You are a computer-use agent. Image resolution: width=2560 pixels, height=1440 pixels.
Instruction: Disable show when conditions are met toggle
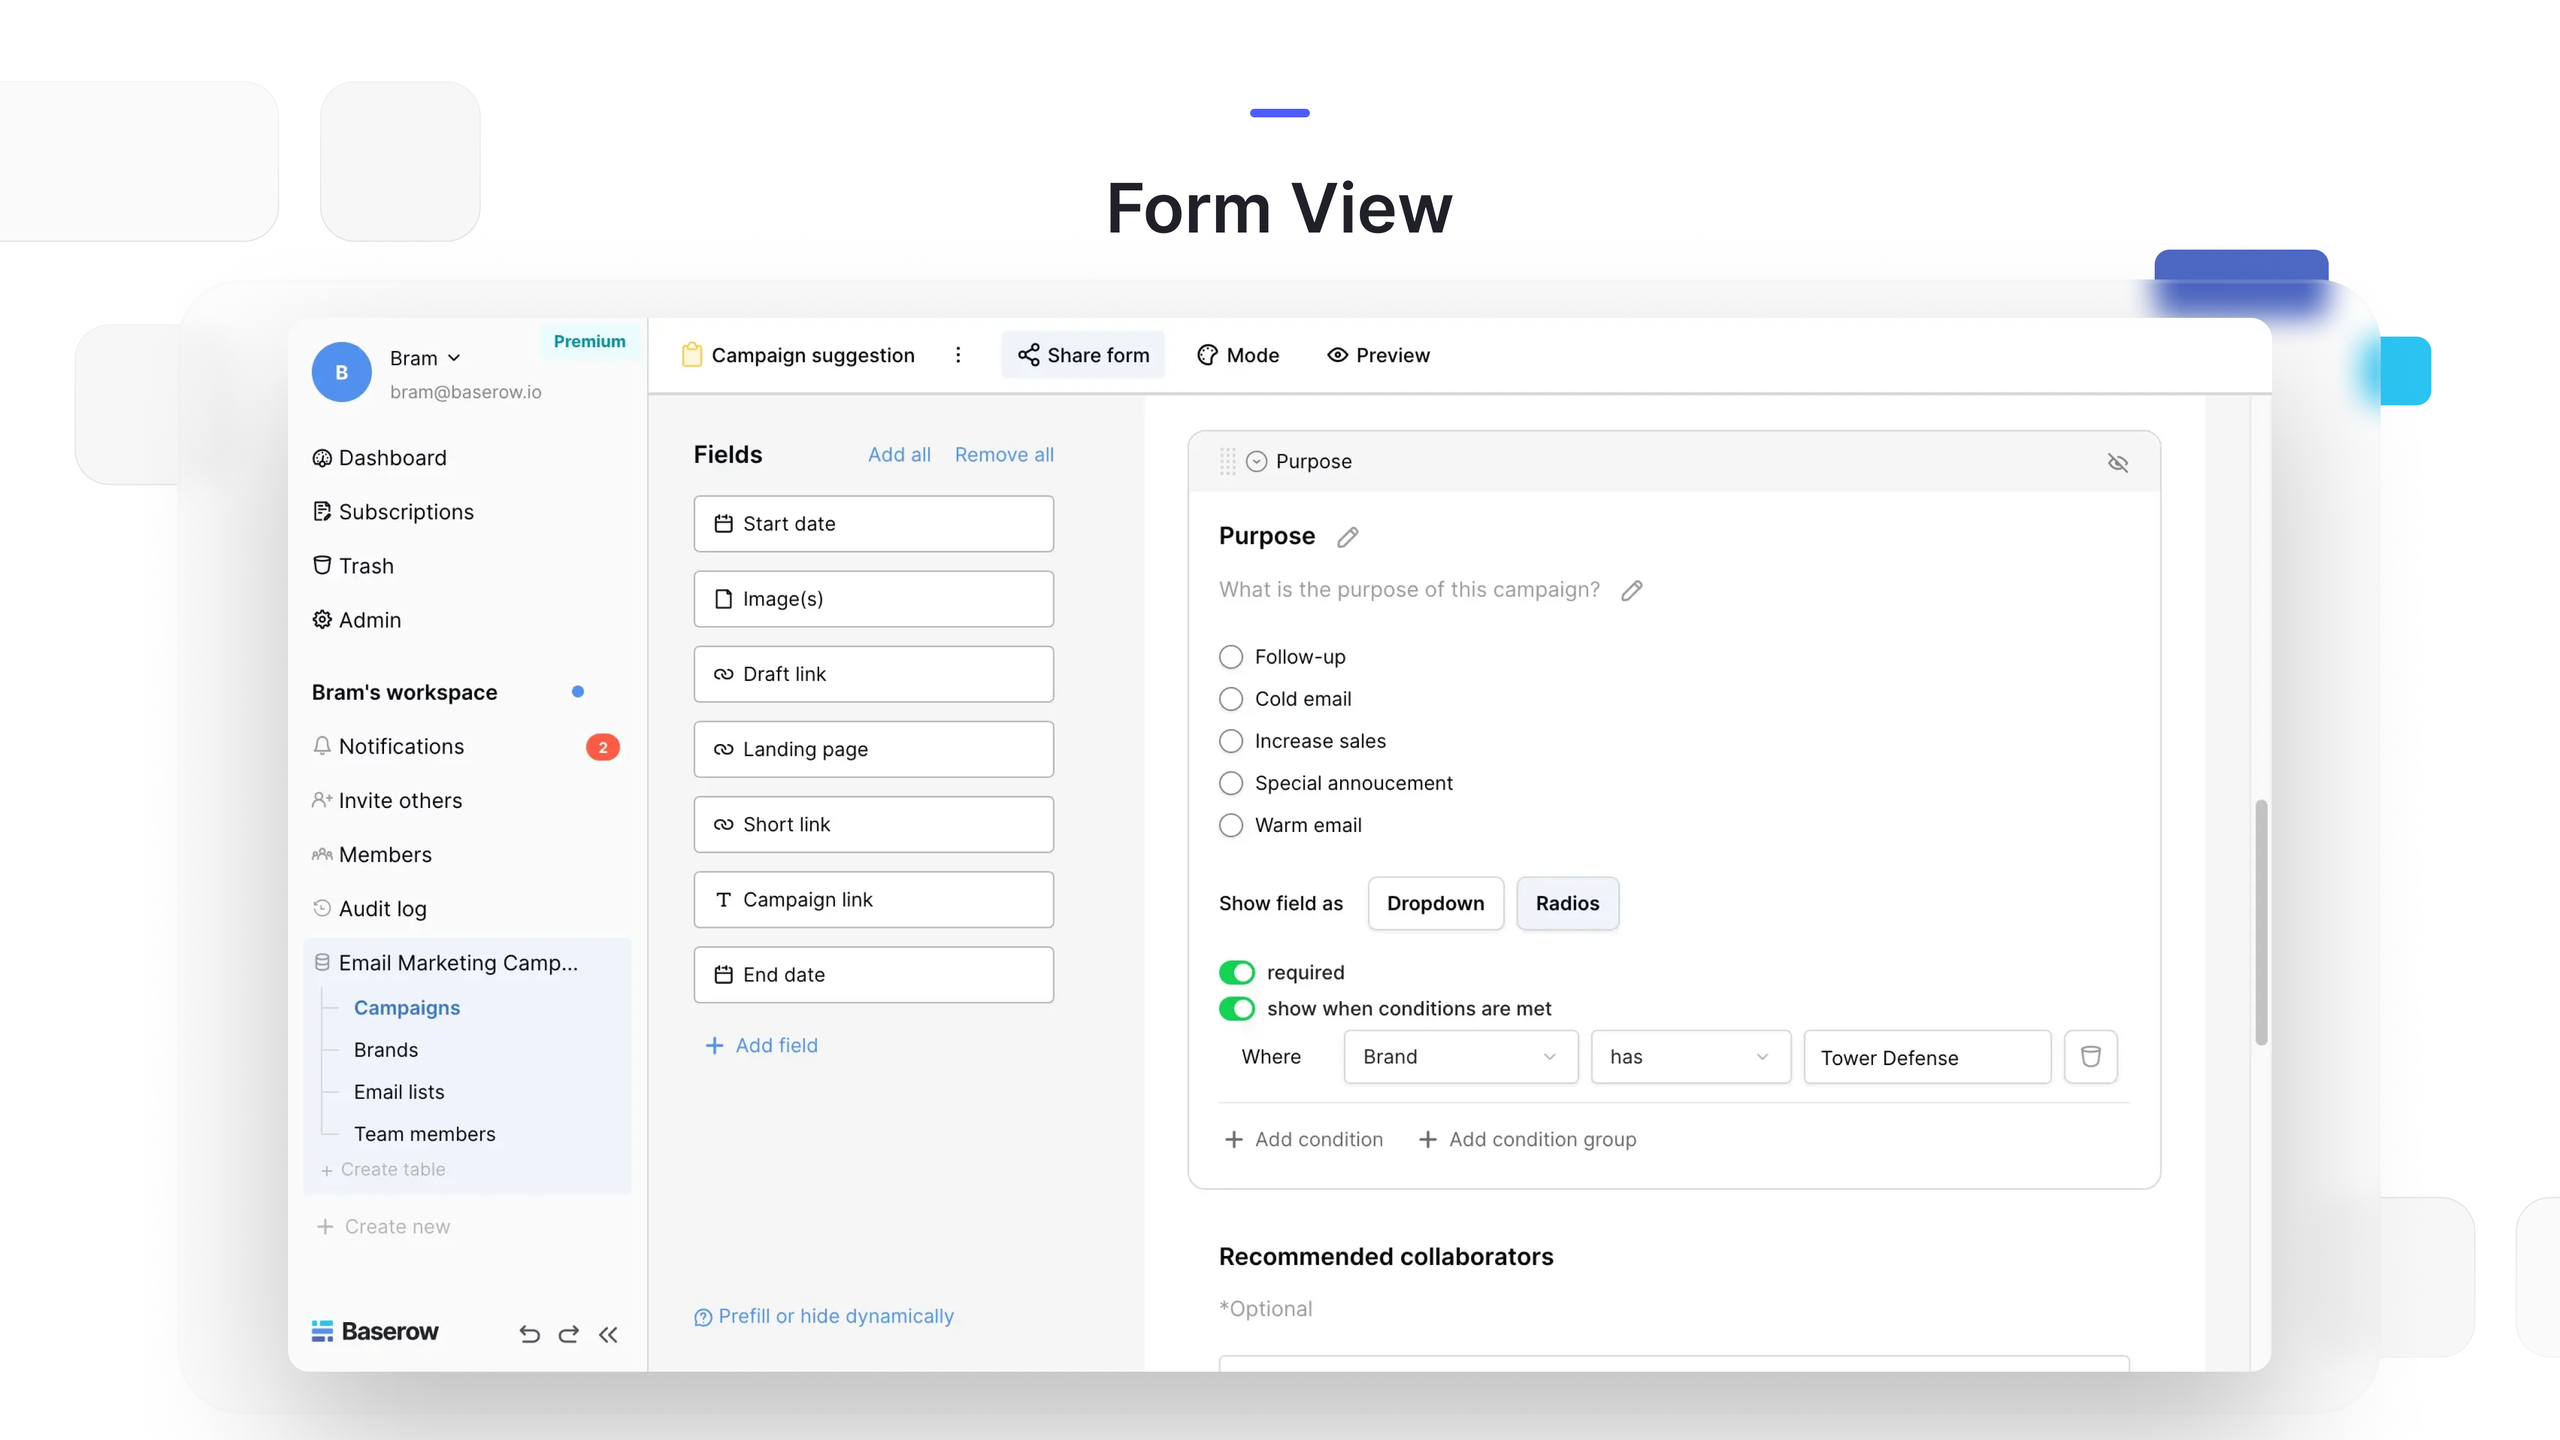click(1237, 1008)
